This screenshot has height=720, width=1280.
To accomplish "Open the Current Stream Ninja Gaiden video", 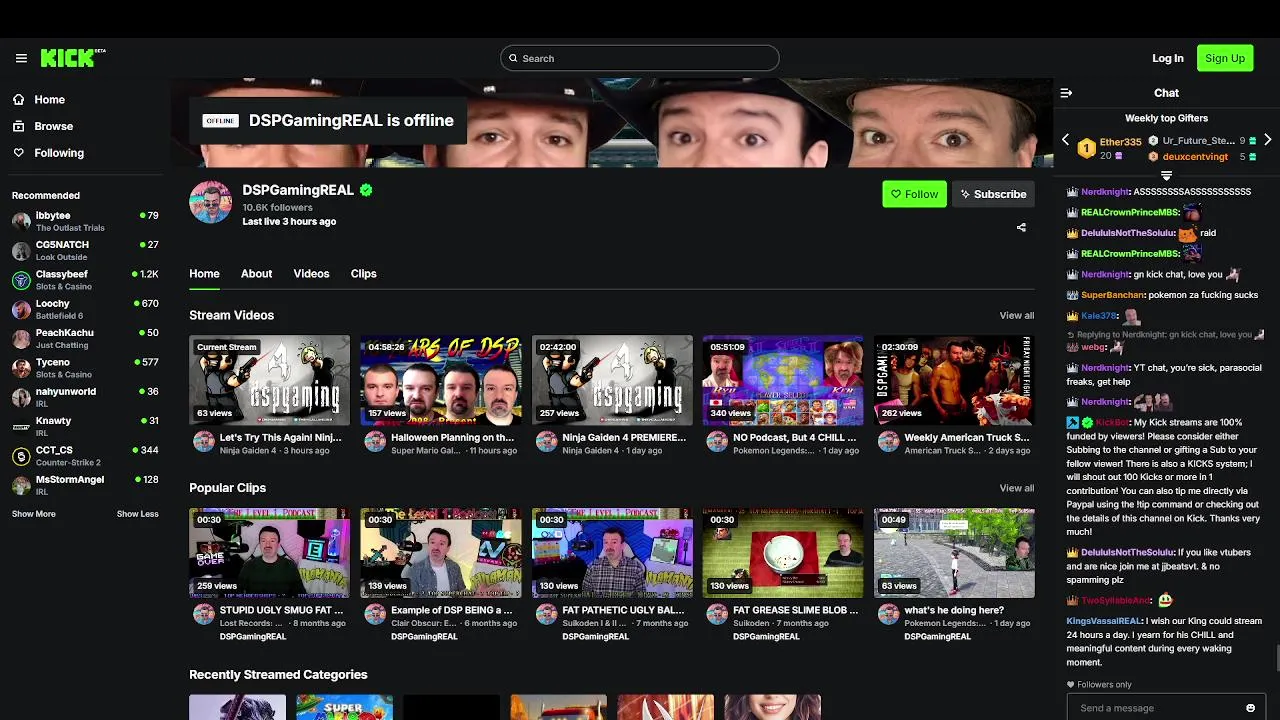I will click(x=270, y=380).
